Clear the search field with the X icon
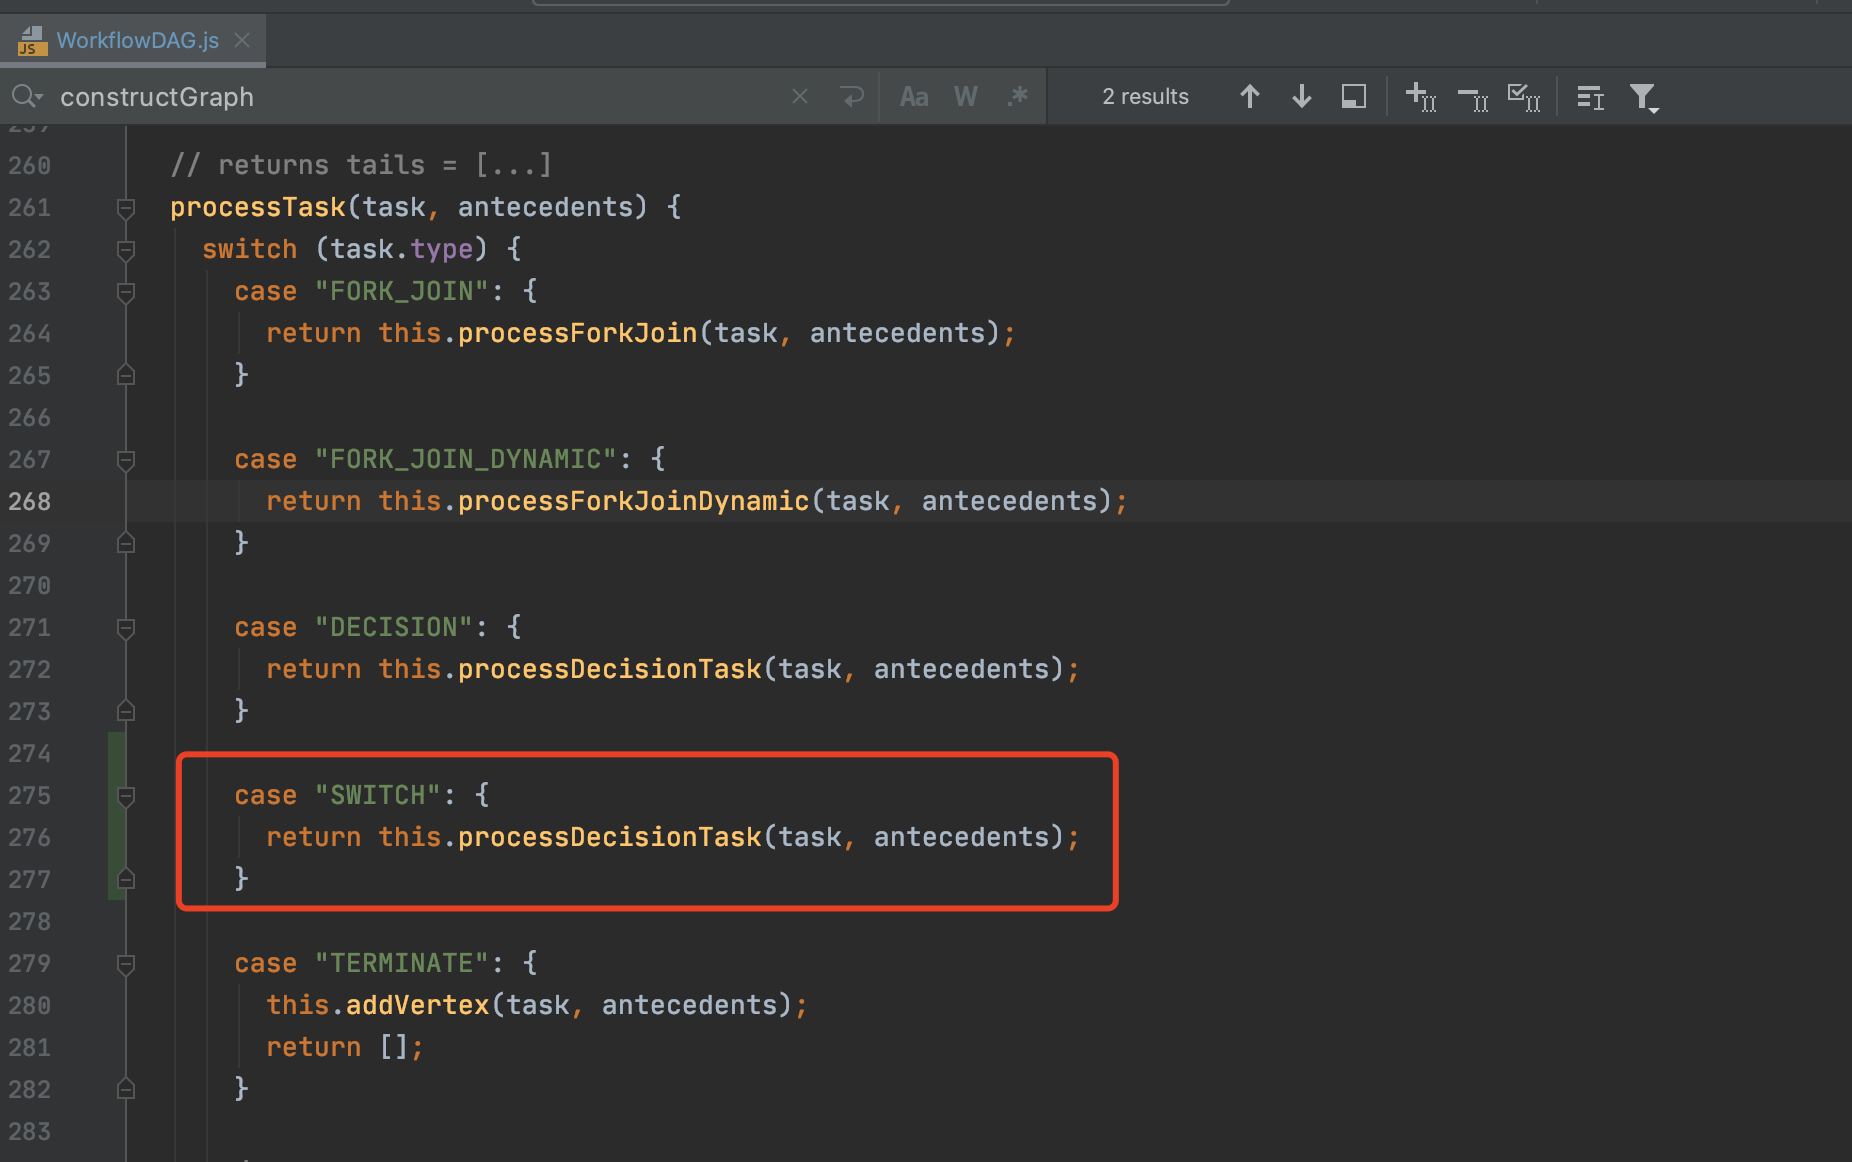 [799, 96]
